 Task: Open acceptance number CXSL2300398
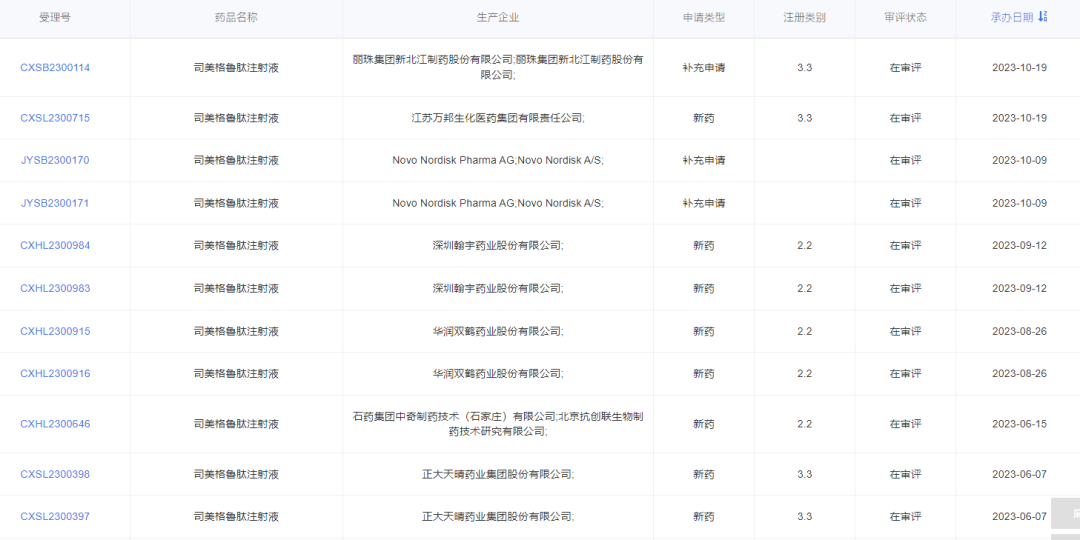(x=55, y=475)
